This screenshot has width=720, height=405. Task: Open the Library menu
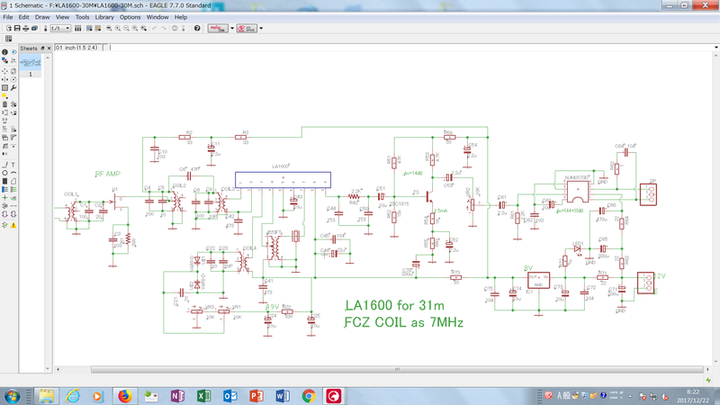[105, 17]
